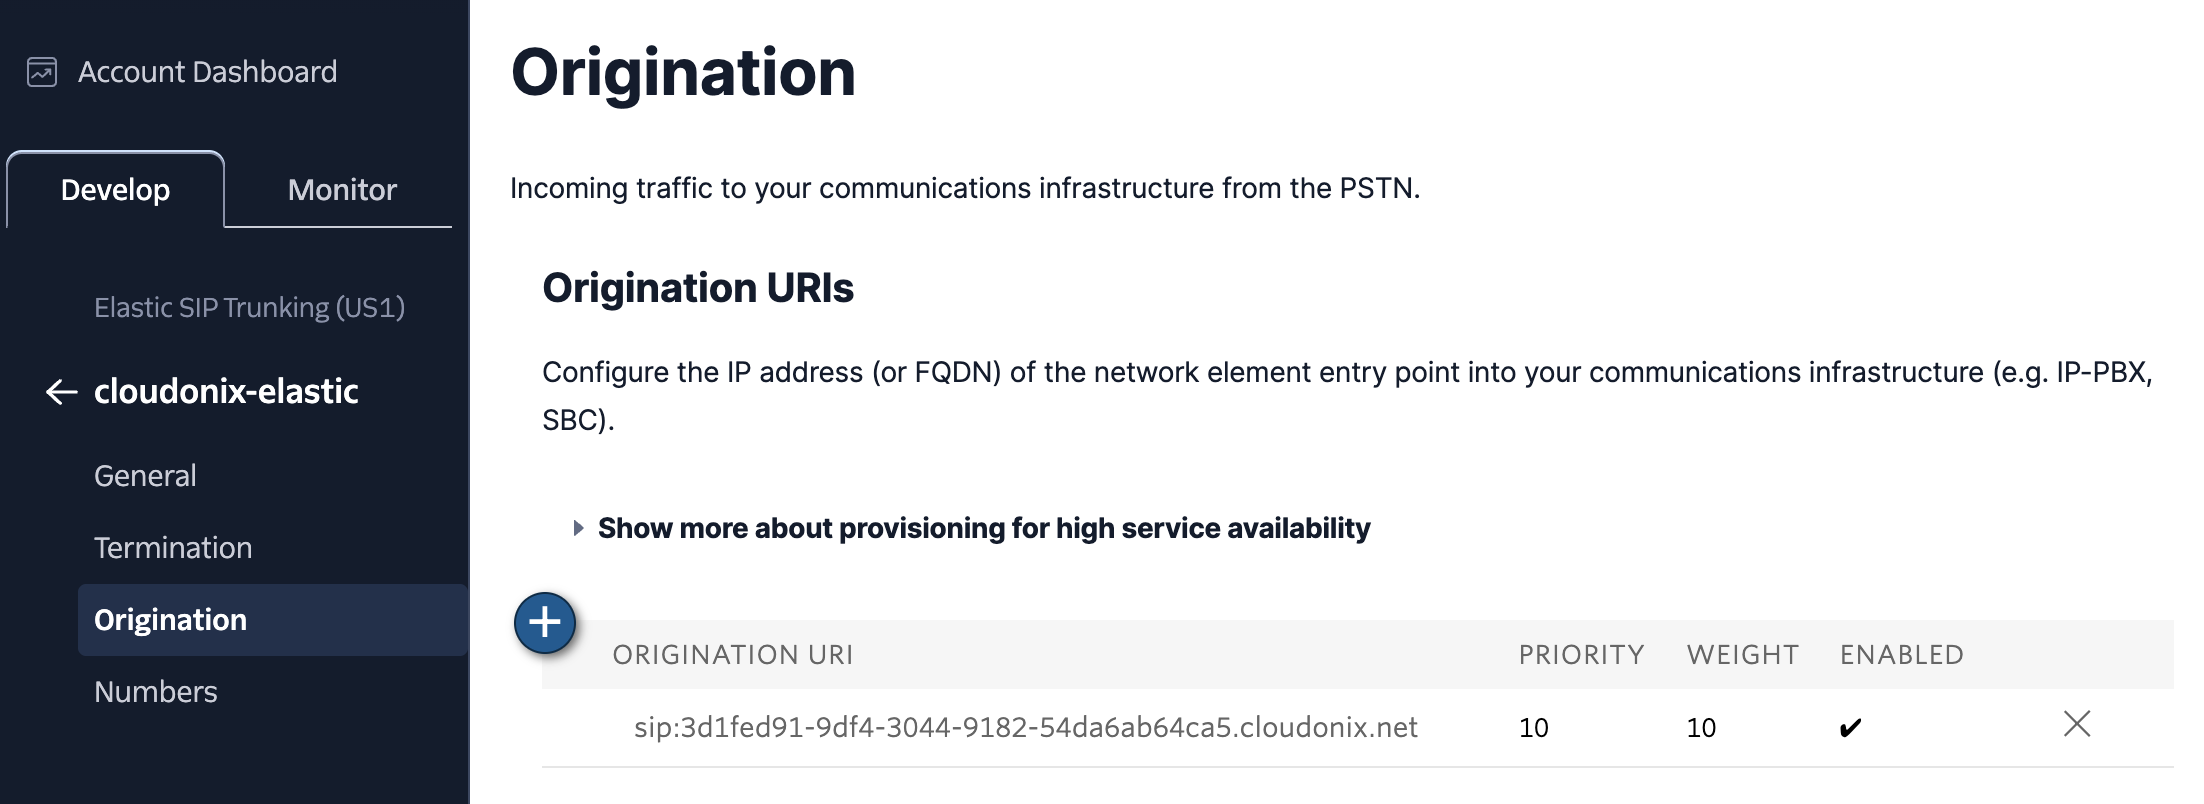Switch to the Develop tab
The height and width of the screenshot is (804, 2204).
point(115,190)
